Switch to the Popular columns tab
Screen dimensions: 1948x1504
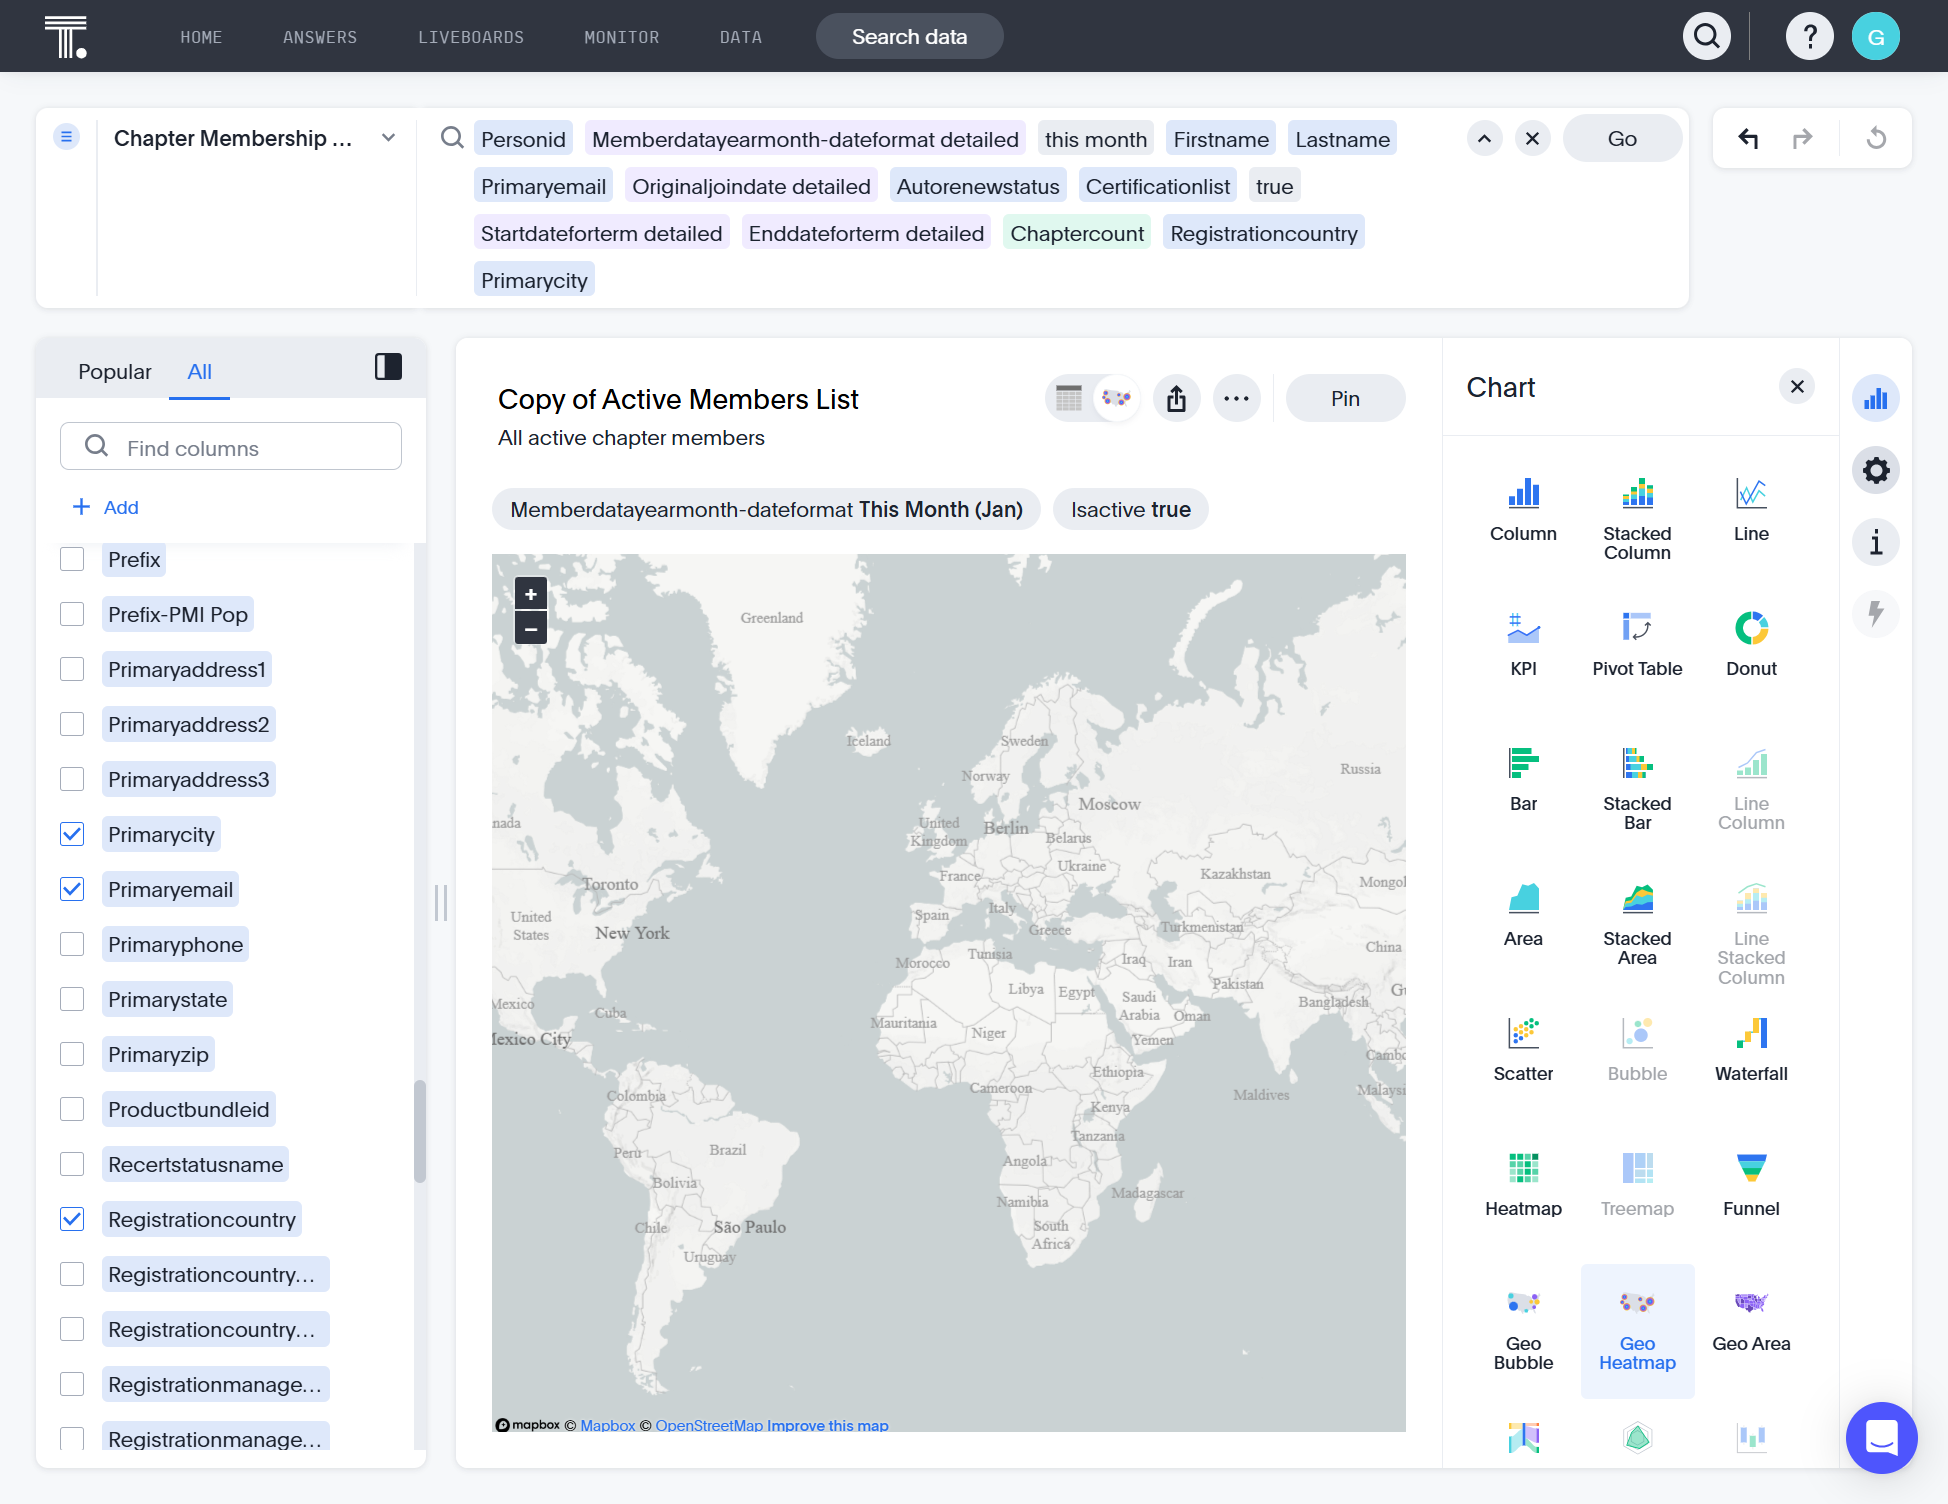point(115,372)
